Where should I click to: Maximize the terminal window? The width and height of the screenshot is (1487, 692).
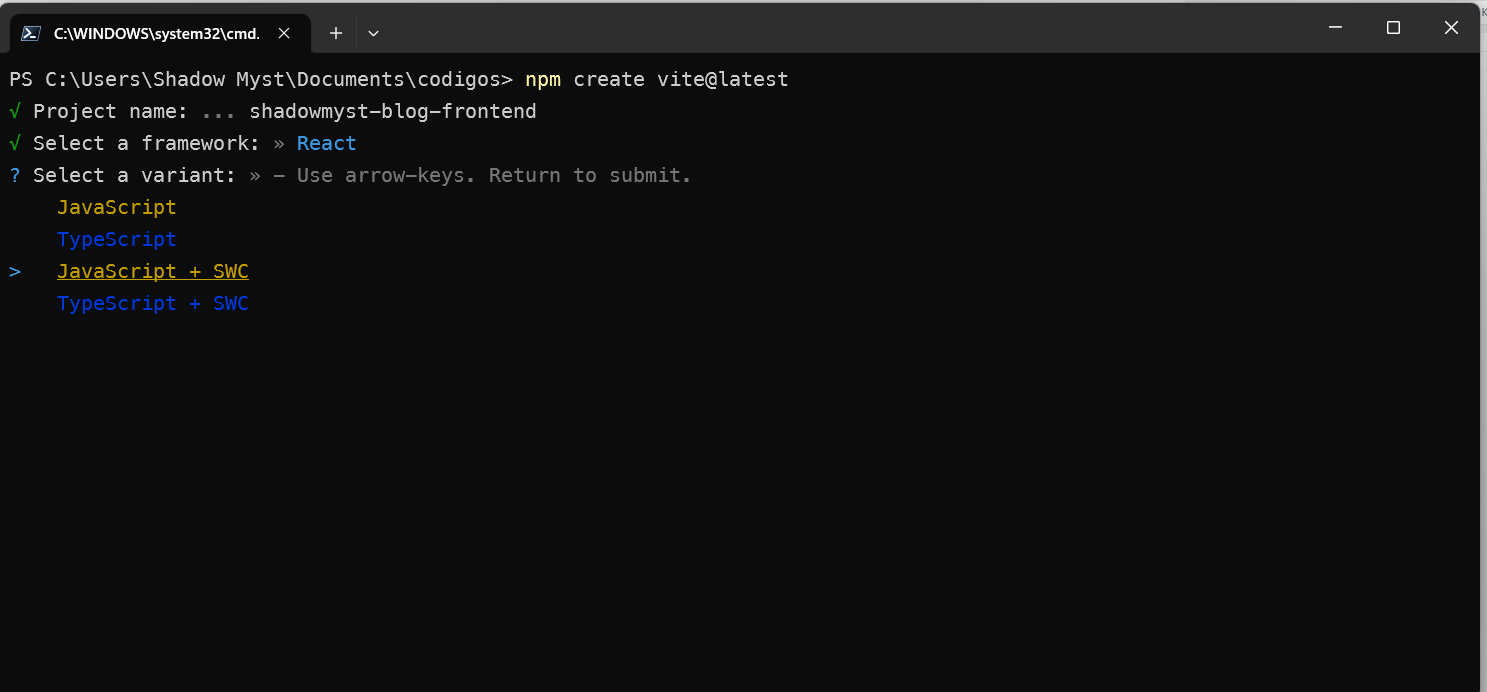(1393, 28)
